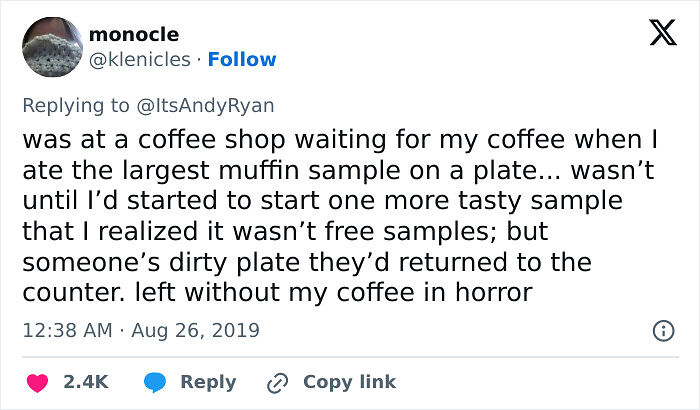Click the X logo
Screen dimensions: 700x410
tap(656, 35)
